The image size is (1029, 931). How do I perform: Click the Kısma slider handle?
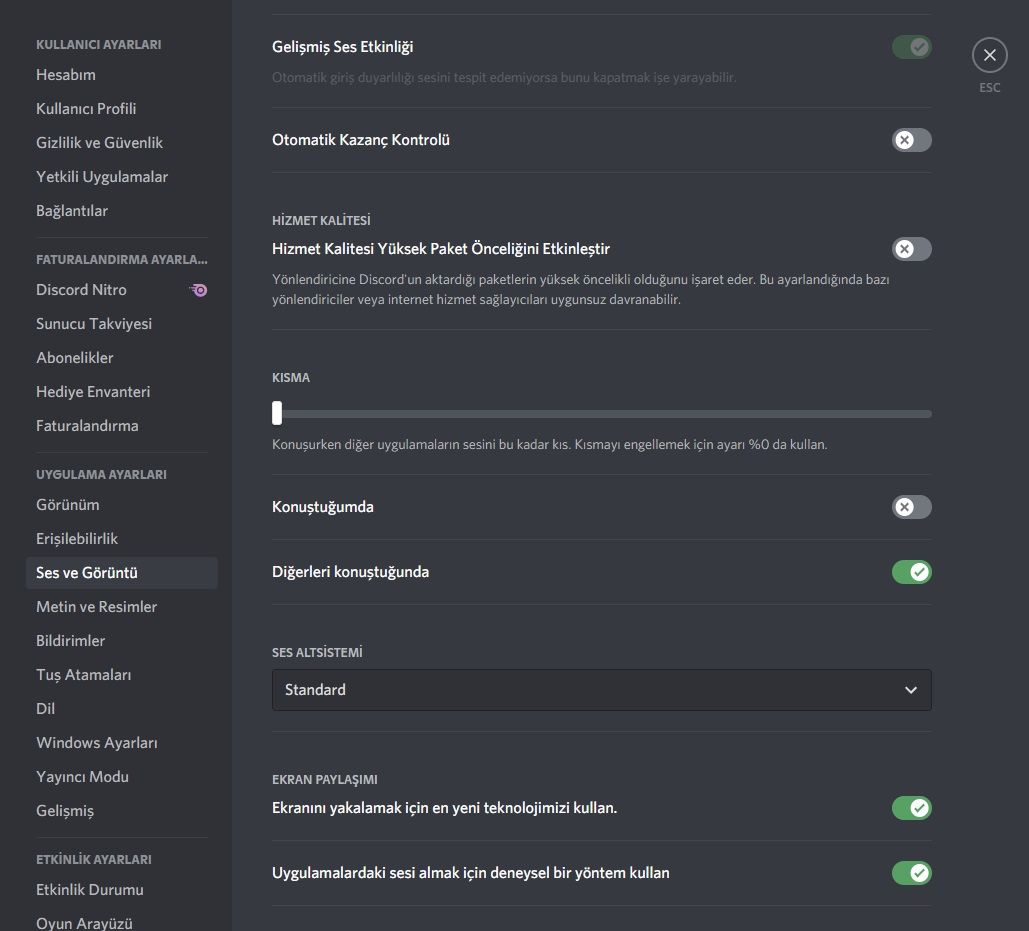point(277,413)
